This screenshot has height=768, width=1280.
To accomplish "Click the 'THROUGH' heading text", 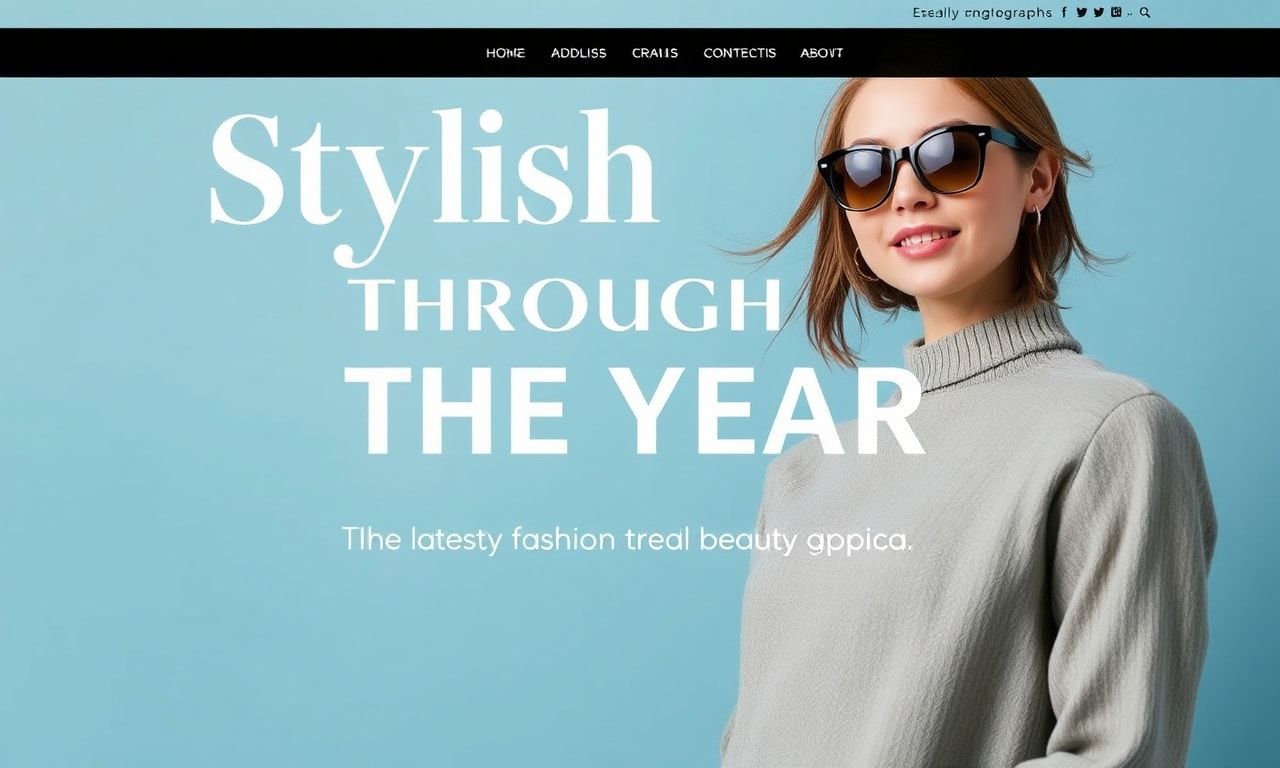I will point(569,305).
